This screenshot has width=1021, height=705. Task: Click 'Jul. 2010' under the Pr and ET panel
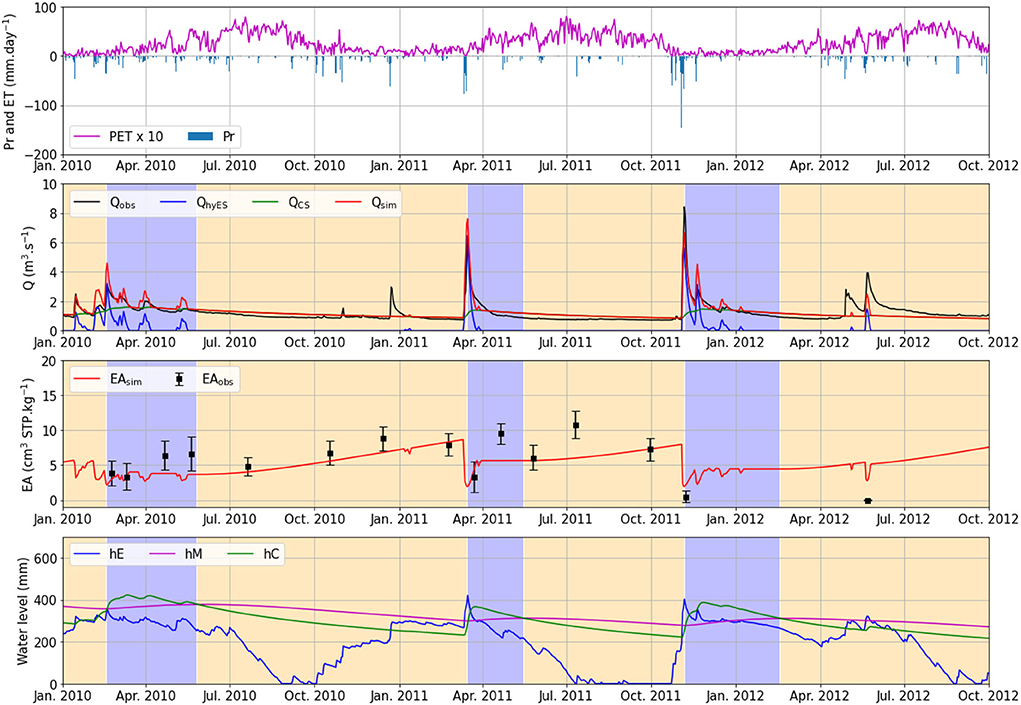(230, 165)
